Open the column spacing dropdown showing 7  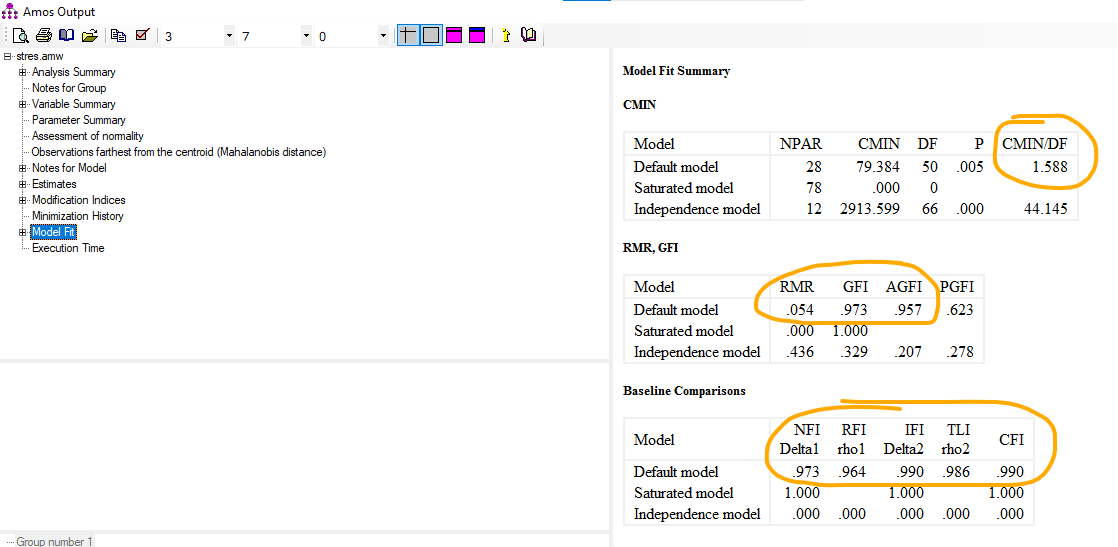coord(306,36)
